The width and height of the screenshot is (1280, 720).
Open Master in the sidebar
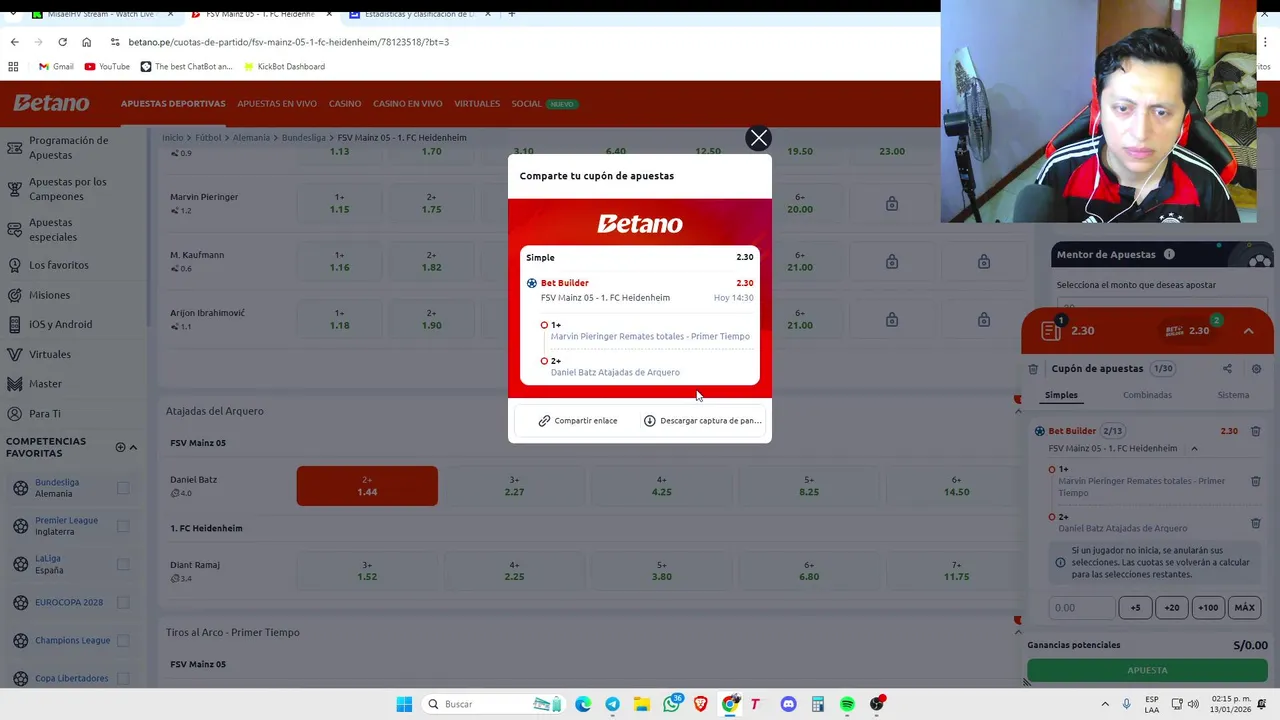(45, 384)
